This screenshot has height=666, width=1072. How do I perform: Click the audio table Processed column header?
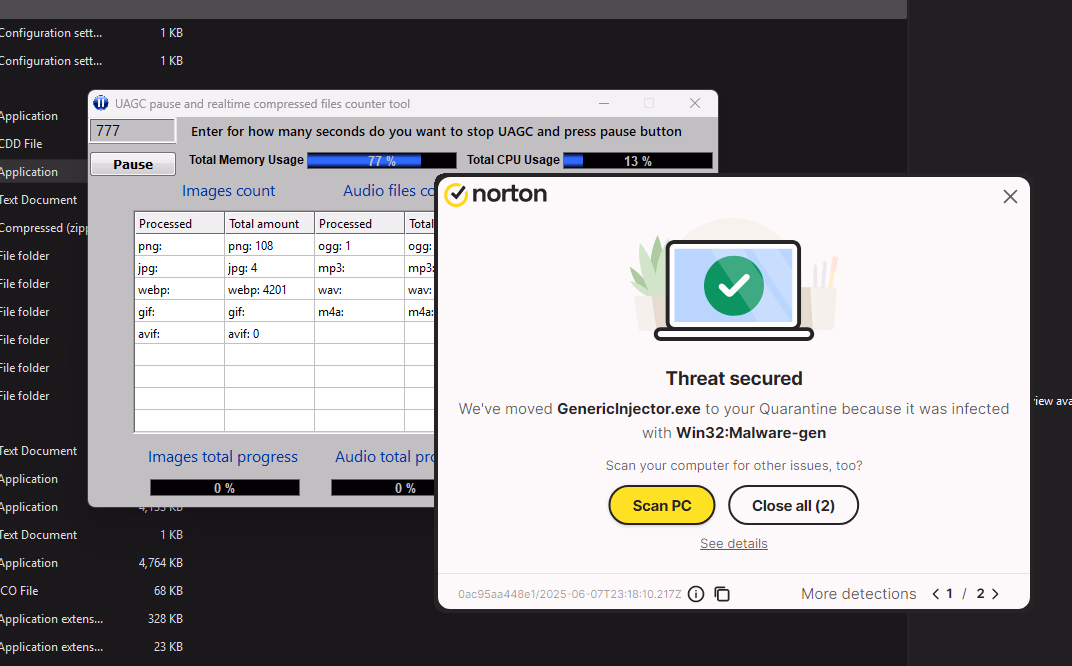click(x=360, y=224)
